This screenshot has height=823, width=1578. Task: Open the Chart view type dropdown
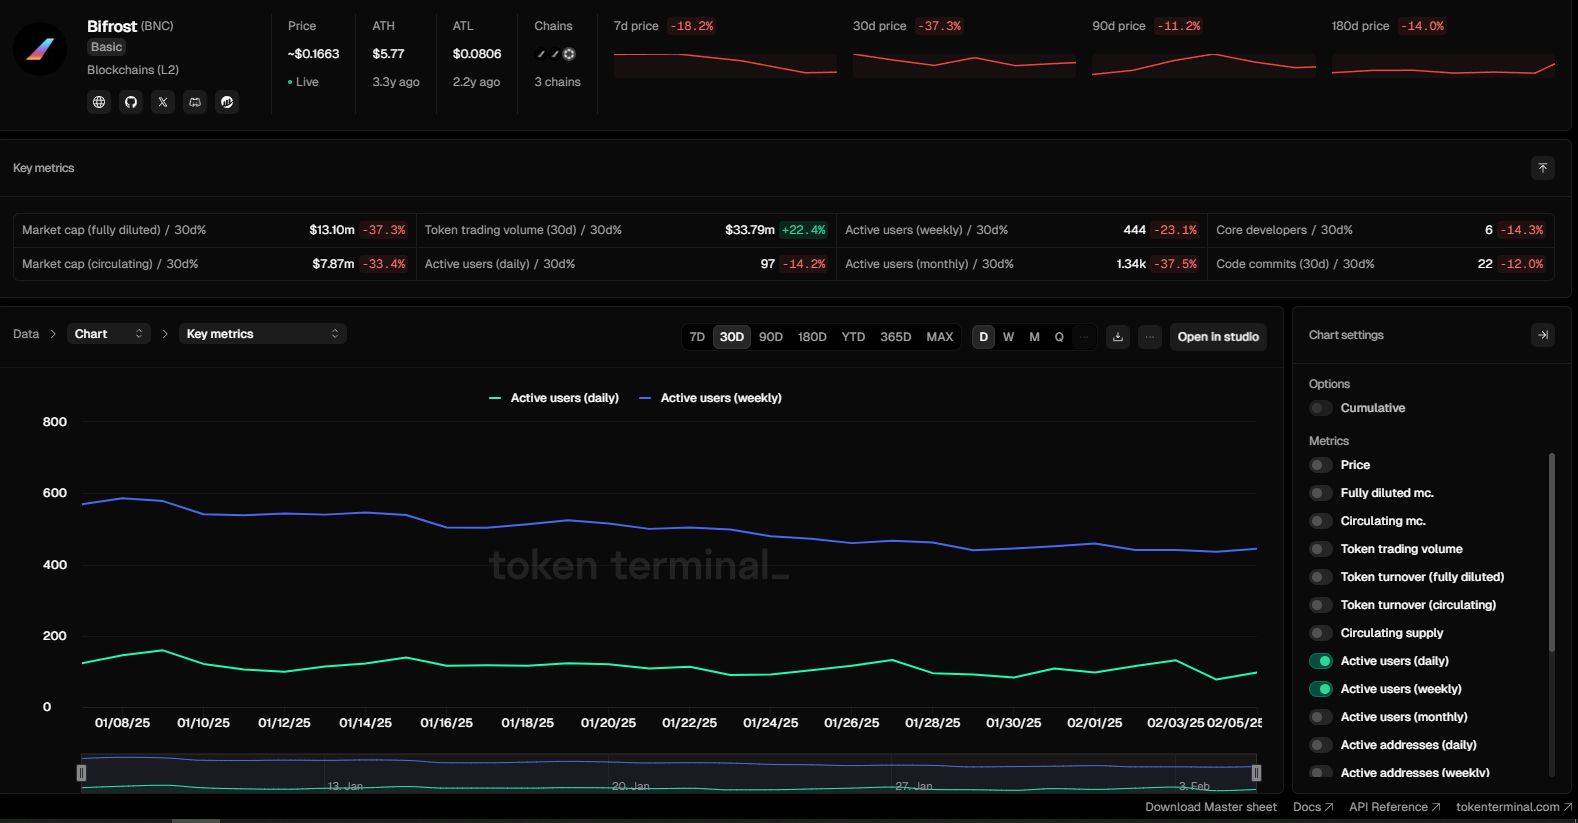[109, 334]
